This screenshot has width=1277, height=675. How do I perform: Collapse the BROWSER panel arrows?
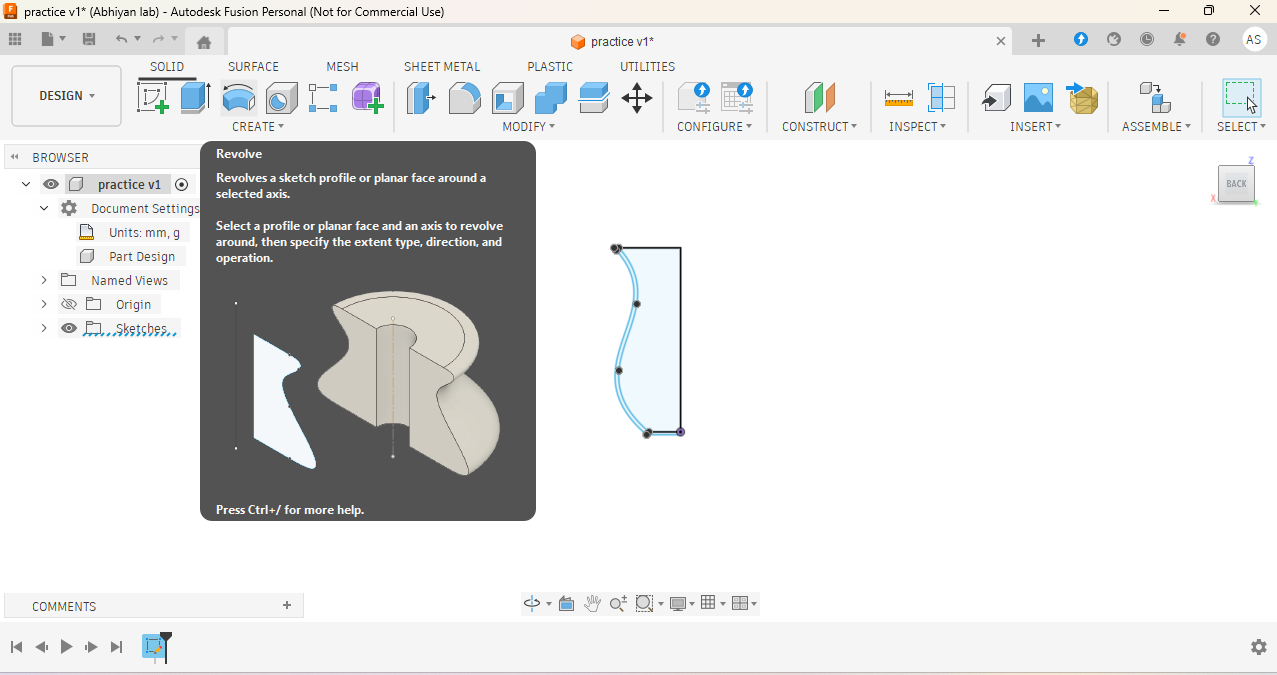coord(15,157)
